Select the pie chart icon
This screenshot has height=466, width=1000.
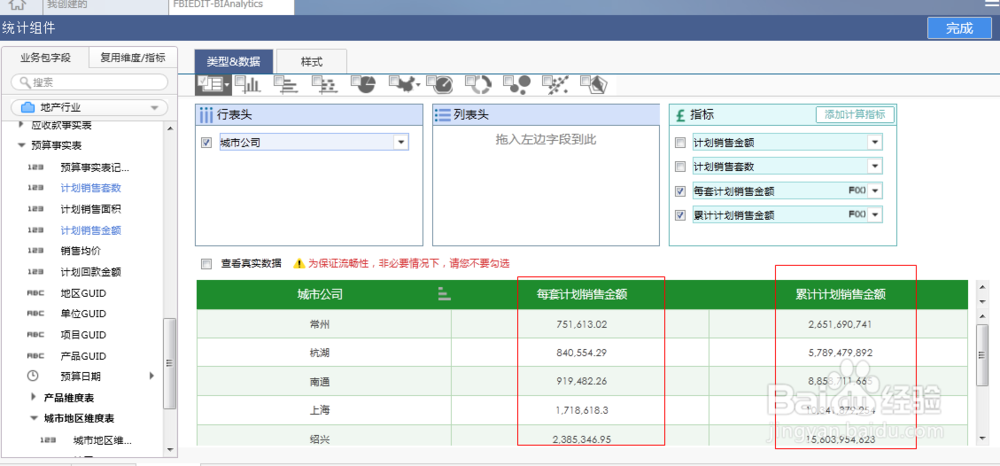coord(363,84)
